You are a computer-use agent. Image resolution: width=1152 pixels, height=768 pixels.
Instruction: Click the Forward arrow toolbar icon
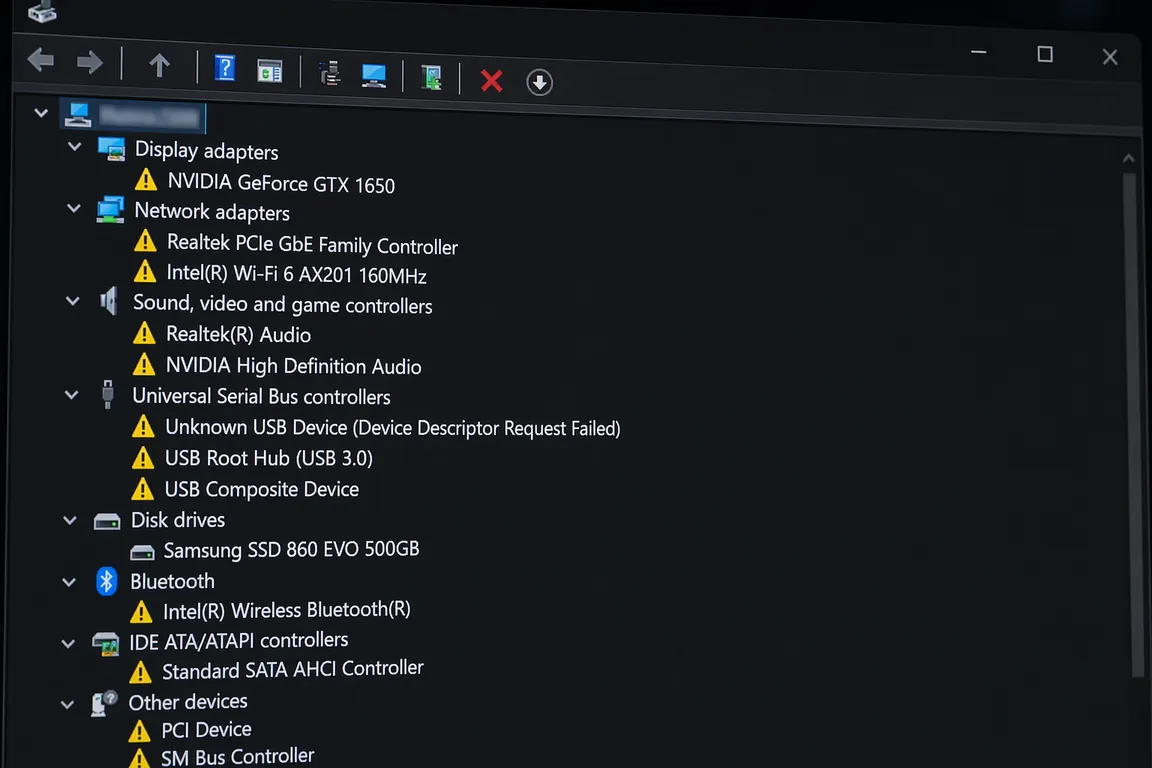tap(90, 62)
